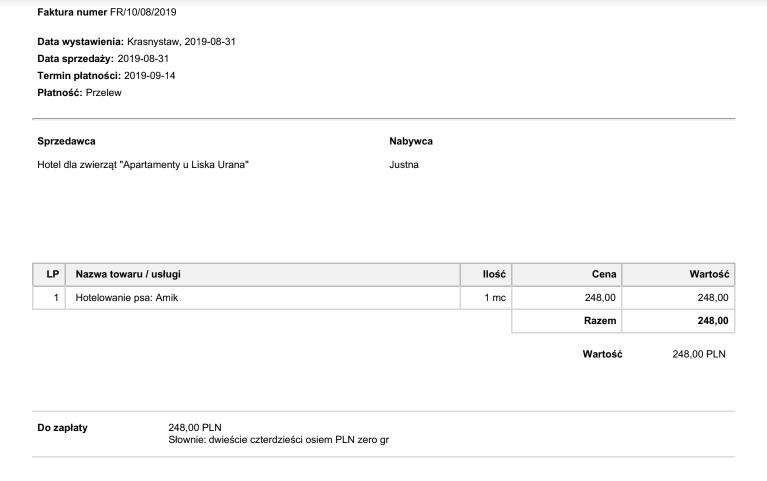The image size is (767, 481).
Task: Click the payment deadline 2019-09-14
Action: (150, 76)
